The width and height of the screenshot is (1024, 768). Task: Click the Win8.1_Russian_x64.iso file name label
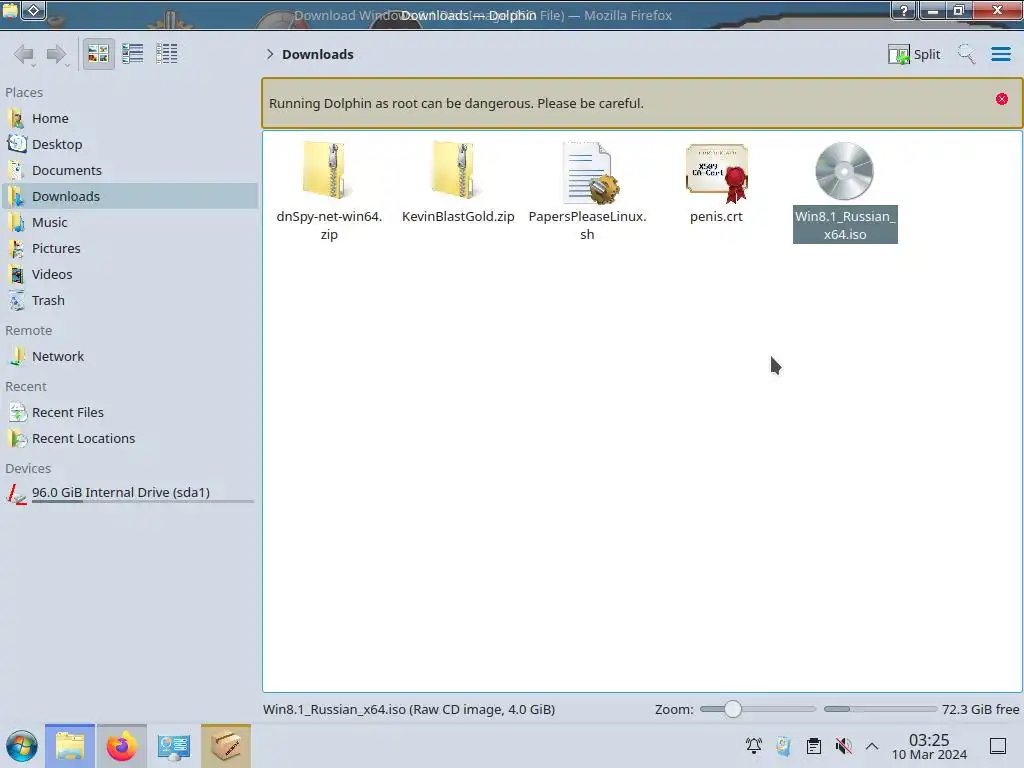(x=845, y=225)
